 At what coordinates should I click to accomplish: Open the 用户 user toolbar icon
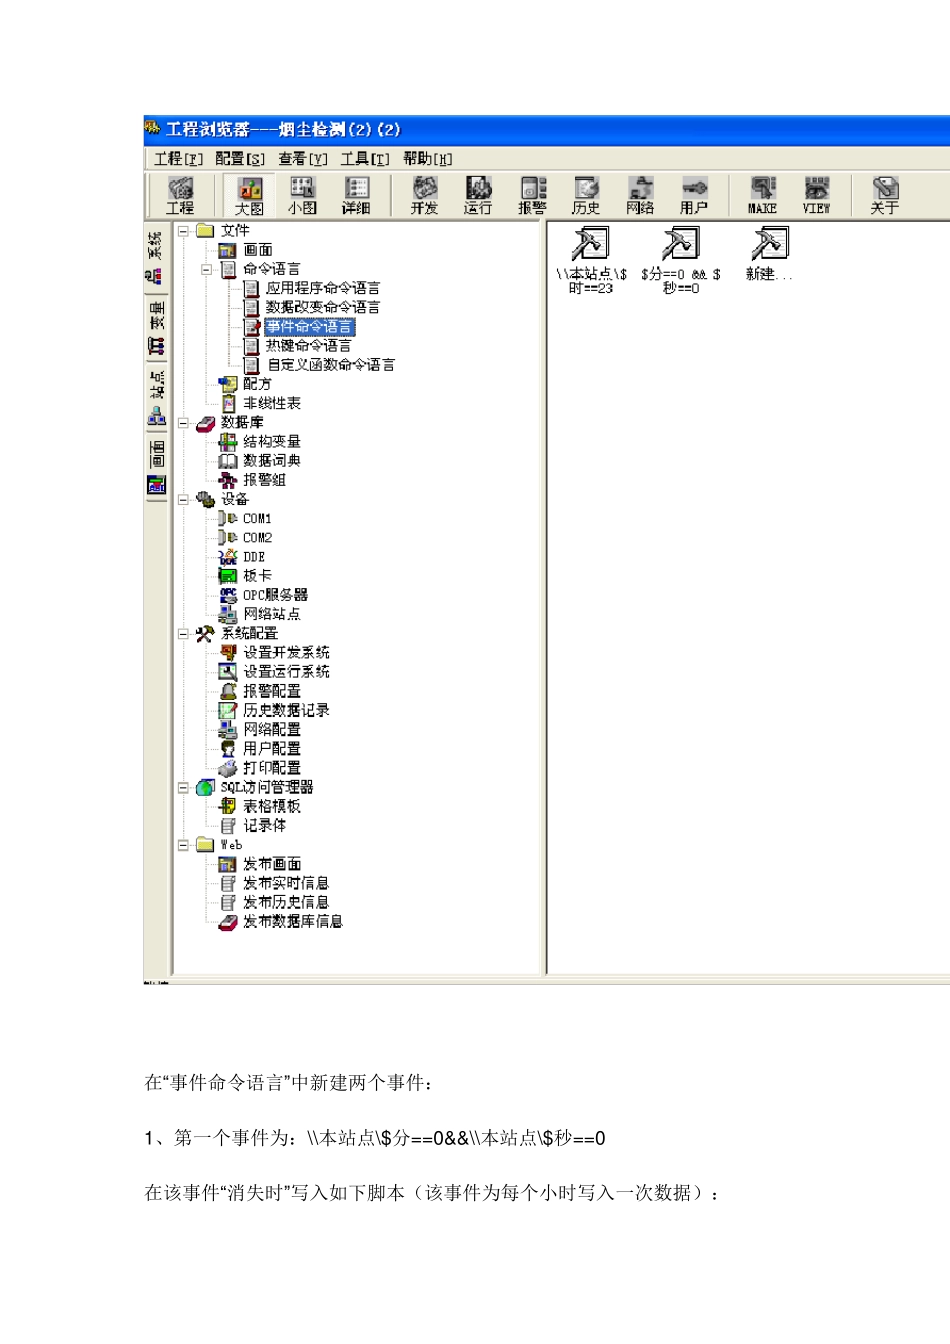click(x=694, y=195)
